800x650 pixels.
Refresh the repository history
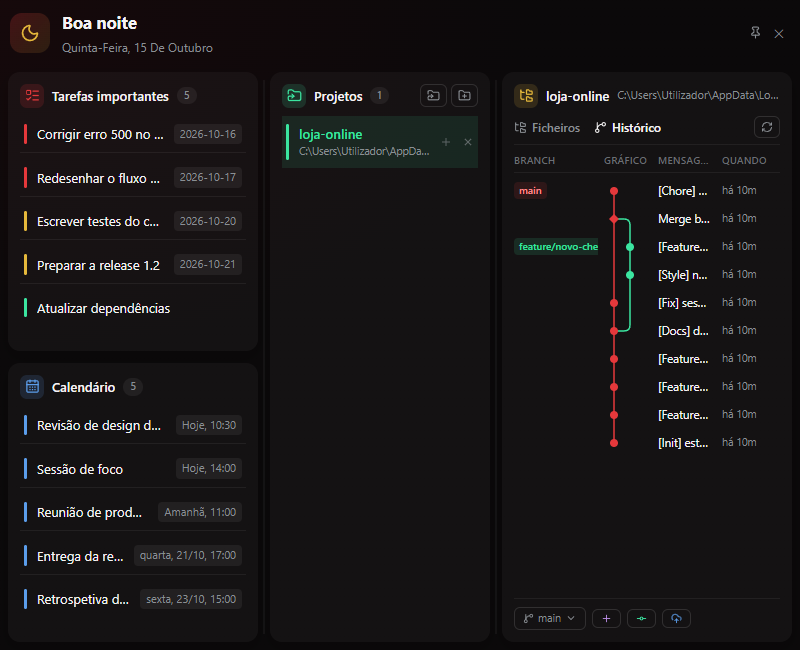coord(767,127)
